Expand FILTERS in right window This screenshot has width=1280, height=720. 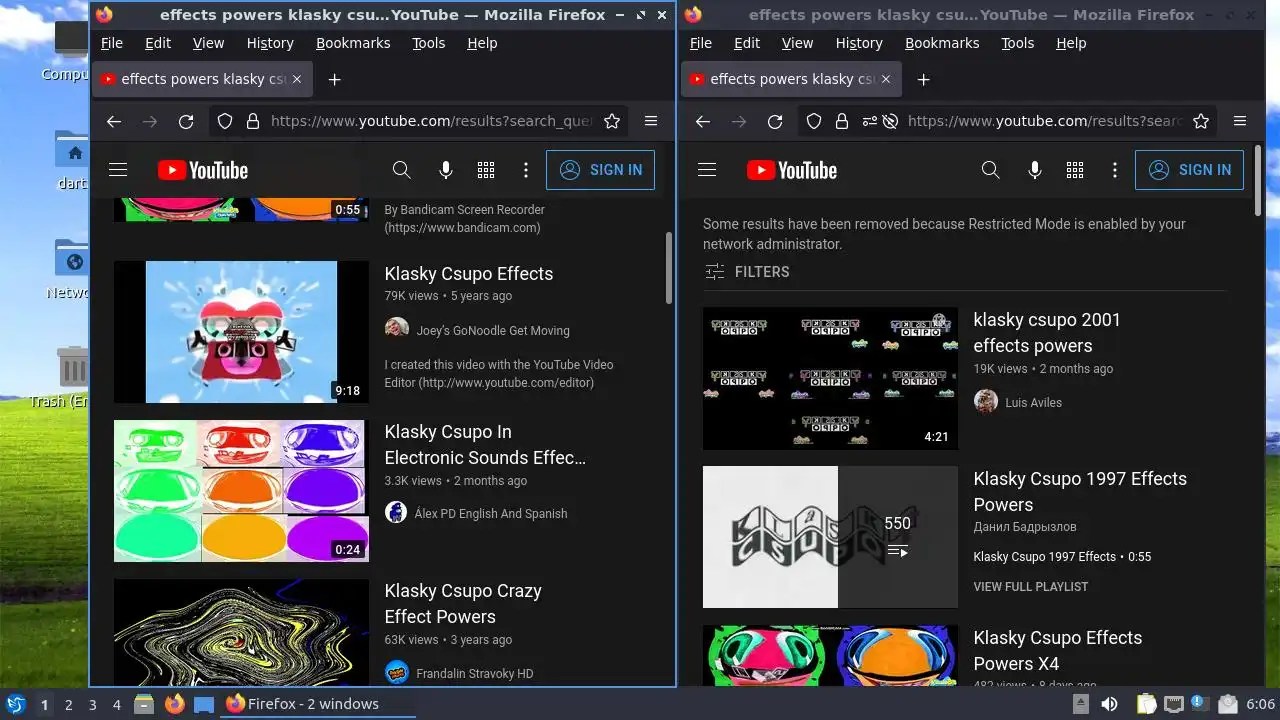[x=747, y=272]
